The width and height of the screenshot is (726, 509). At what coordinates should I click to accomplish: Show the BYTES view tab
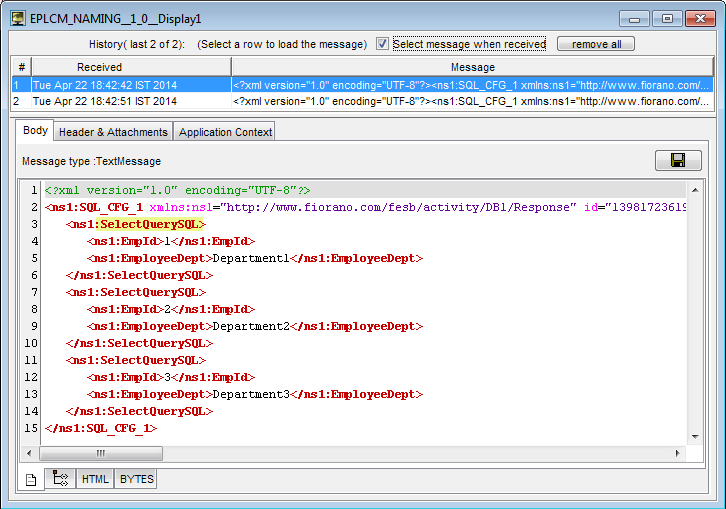tap(137, 479)
